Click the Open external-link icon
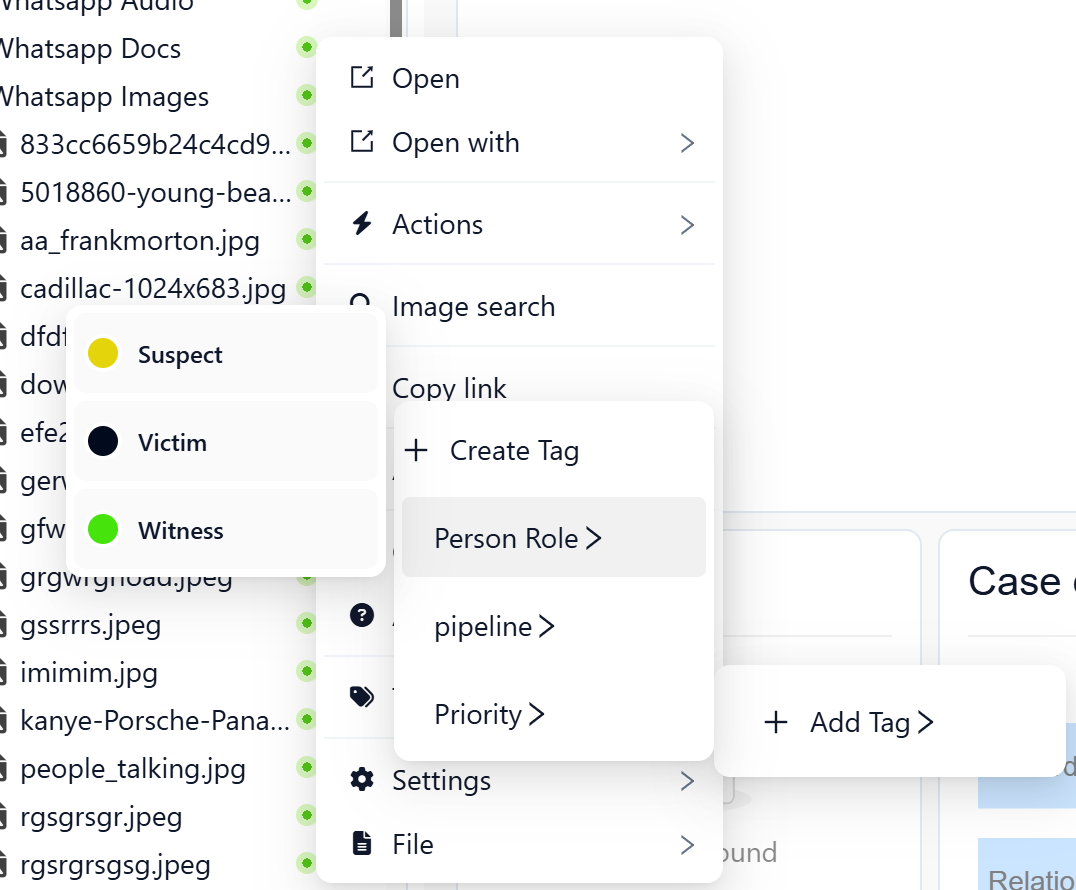Screen dimensions: 1076x890 tap(361, 78)
